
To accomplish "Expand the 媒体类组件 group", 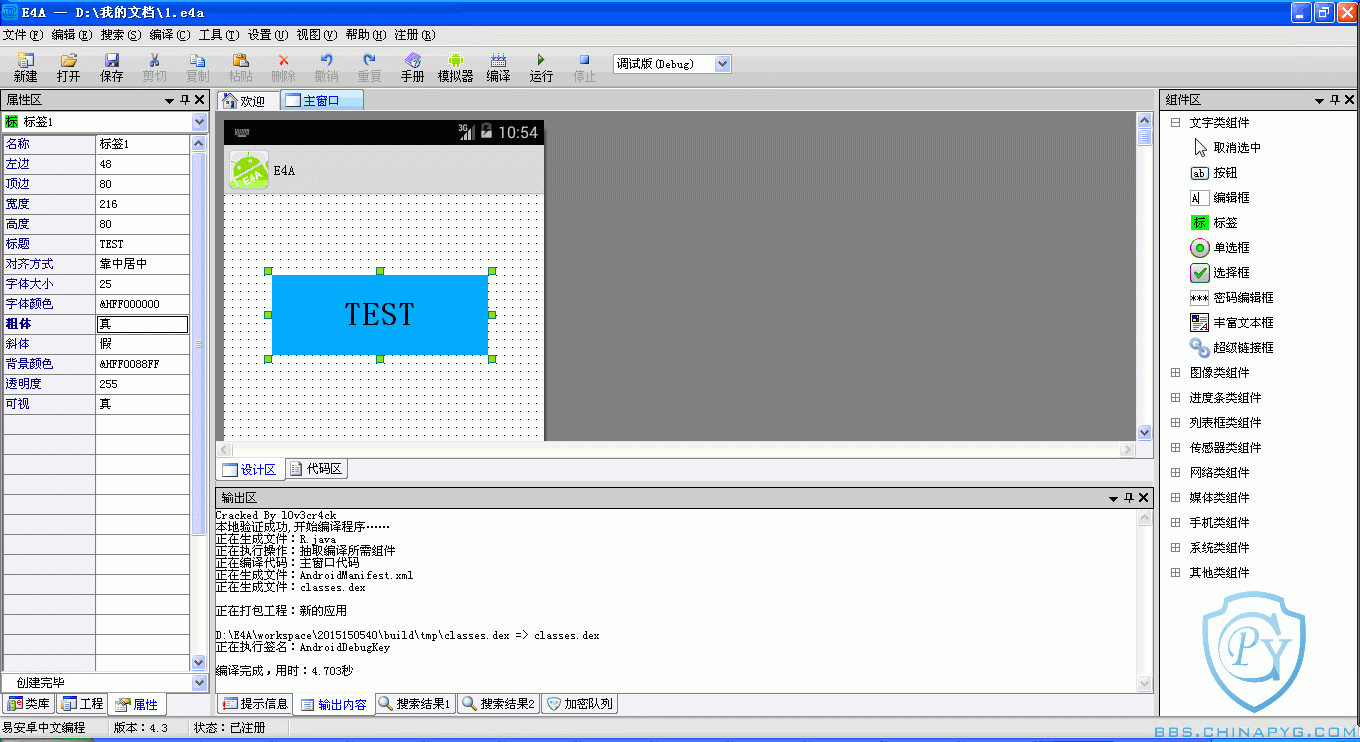I will pyautogui.click(x=1175, y=498).
